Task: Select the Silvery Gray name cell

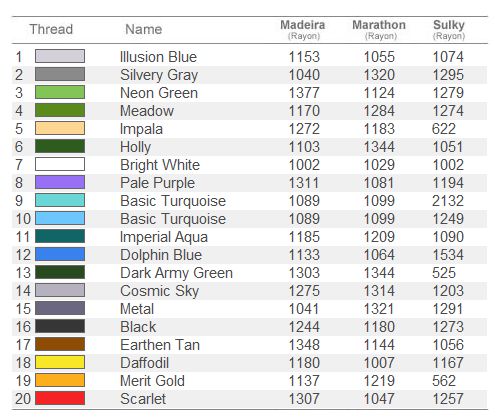Action: (x=159, y=75)
